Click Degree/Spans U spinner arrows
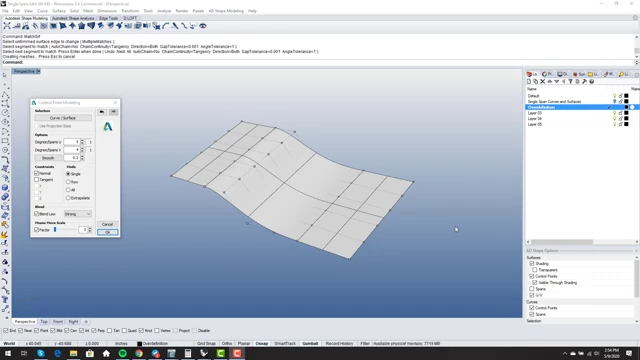Image resolution: width=640 pixels, height=360 pixels. [x=82, y=142]
